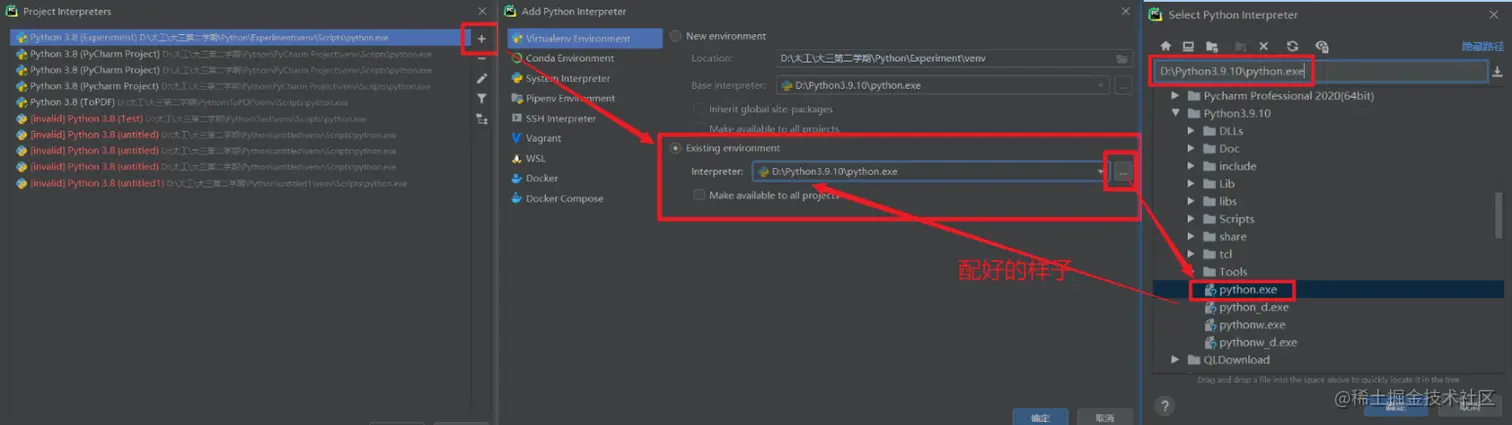Click the plus icon in Project Interpreters

coord(481,39)
